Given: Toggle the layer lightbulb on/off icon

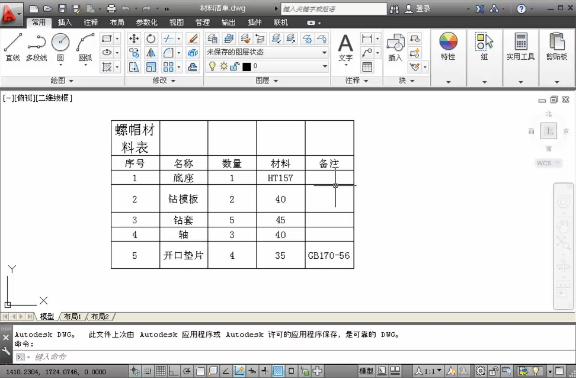Looking at the screenshot, I should (x=212, y=66).
